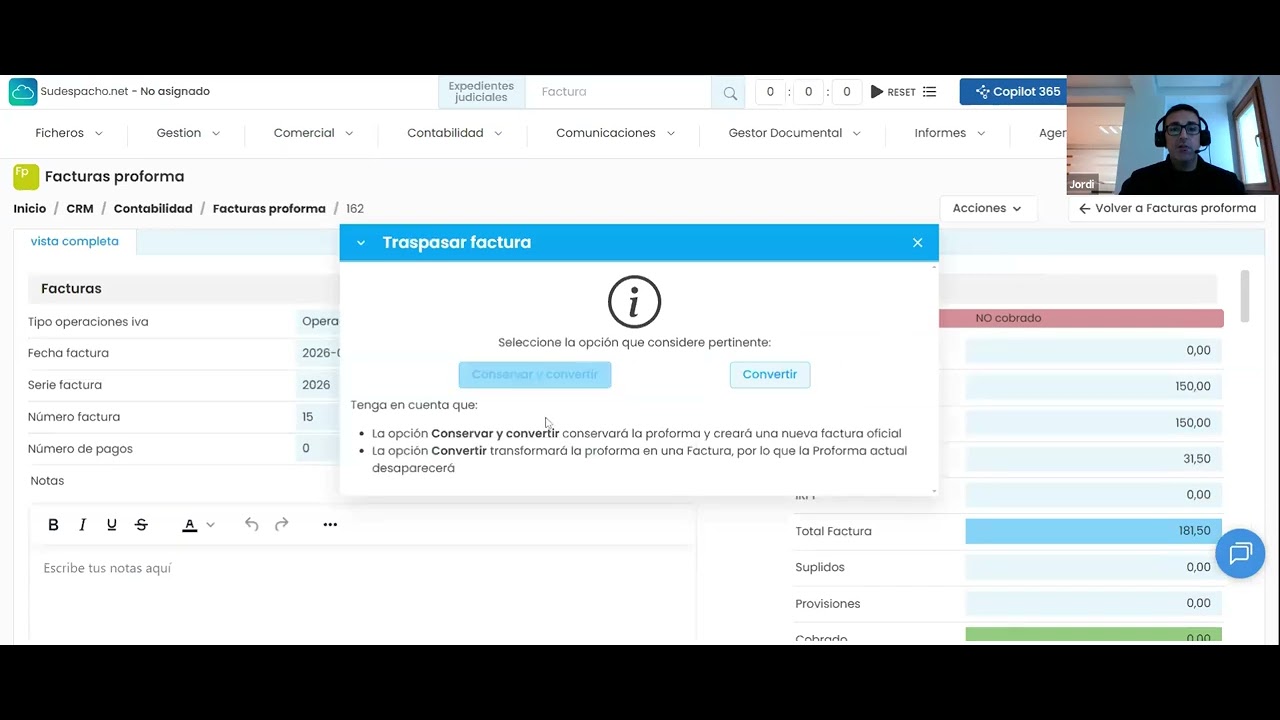
Task: Click the Número factura field value 15
Action: 318,417
